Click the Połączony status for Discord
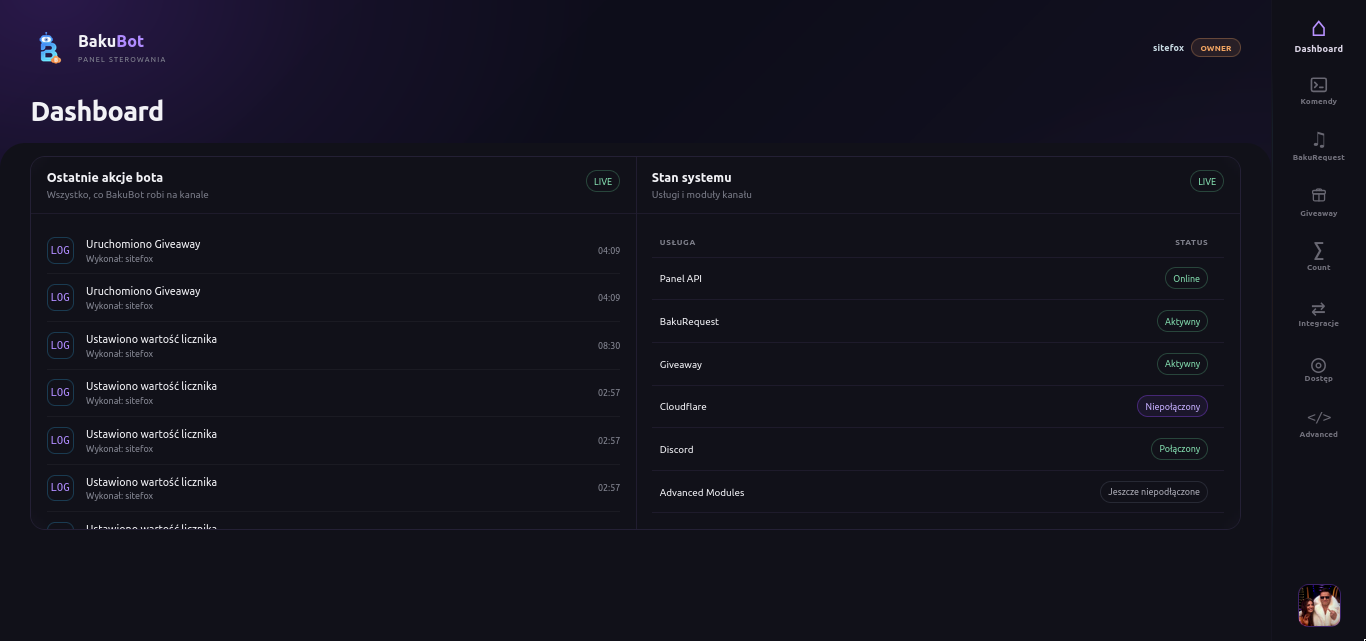 tap(1179, 449)
